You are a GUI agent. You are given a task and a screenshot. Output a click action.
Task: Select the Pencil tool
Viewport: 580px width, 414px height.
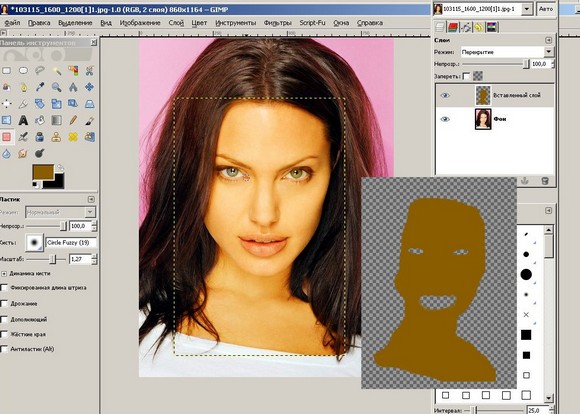click(73, 120)
